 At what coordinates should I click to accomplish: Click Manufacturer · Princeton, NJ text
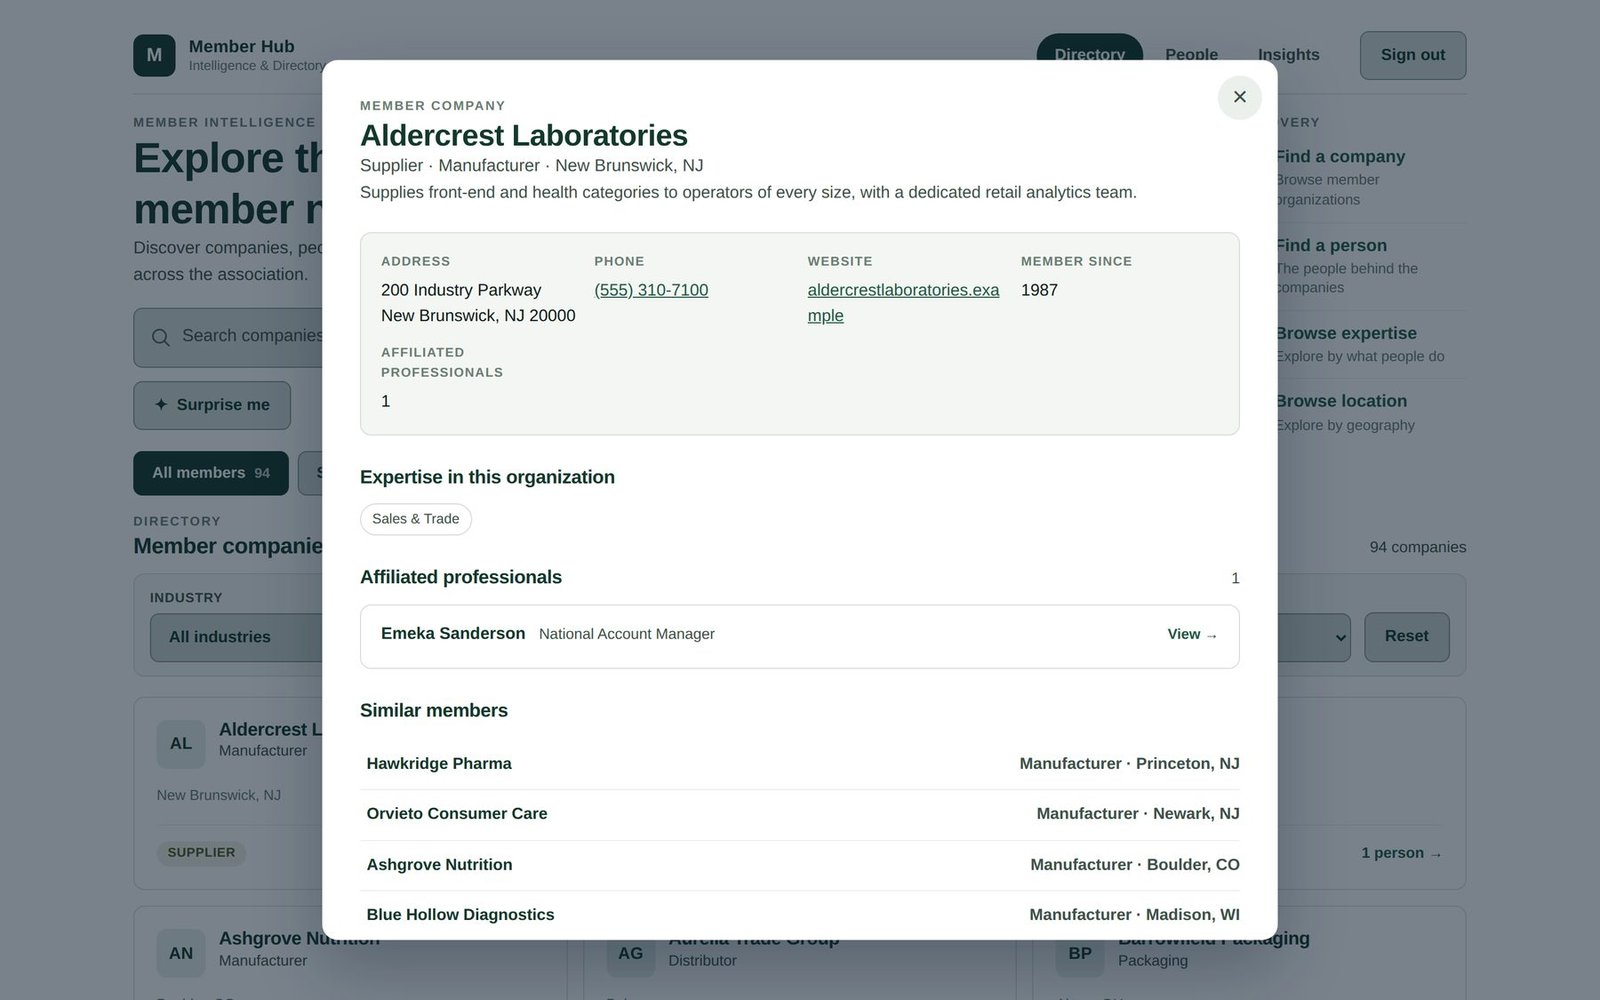coord(1129,764)
